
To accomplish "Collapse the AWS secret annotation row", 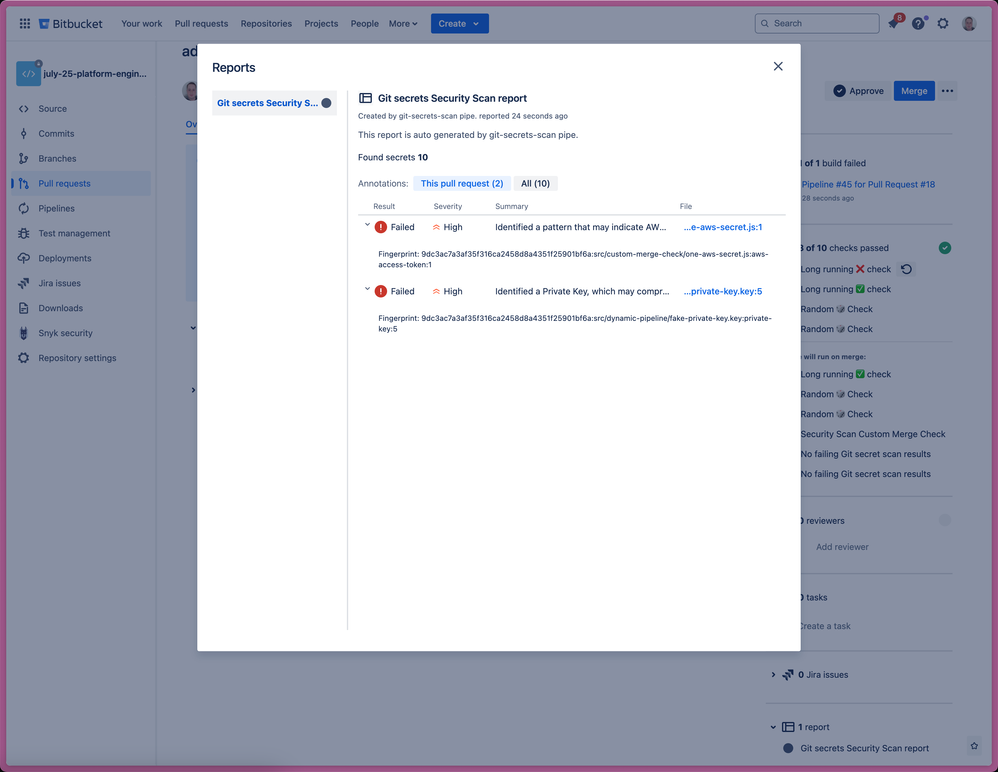I will click(x=367, y=225).
